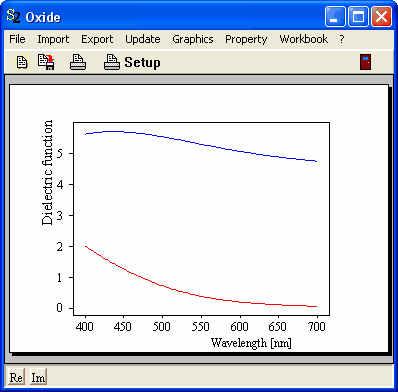
Task: Open the Workbook menu
Action: pyautogui.click(x=303, y=39)
